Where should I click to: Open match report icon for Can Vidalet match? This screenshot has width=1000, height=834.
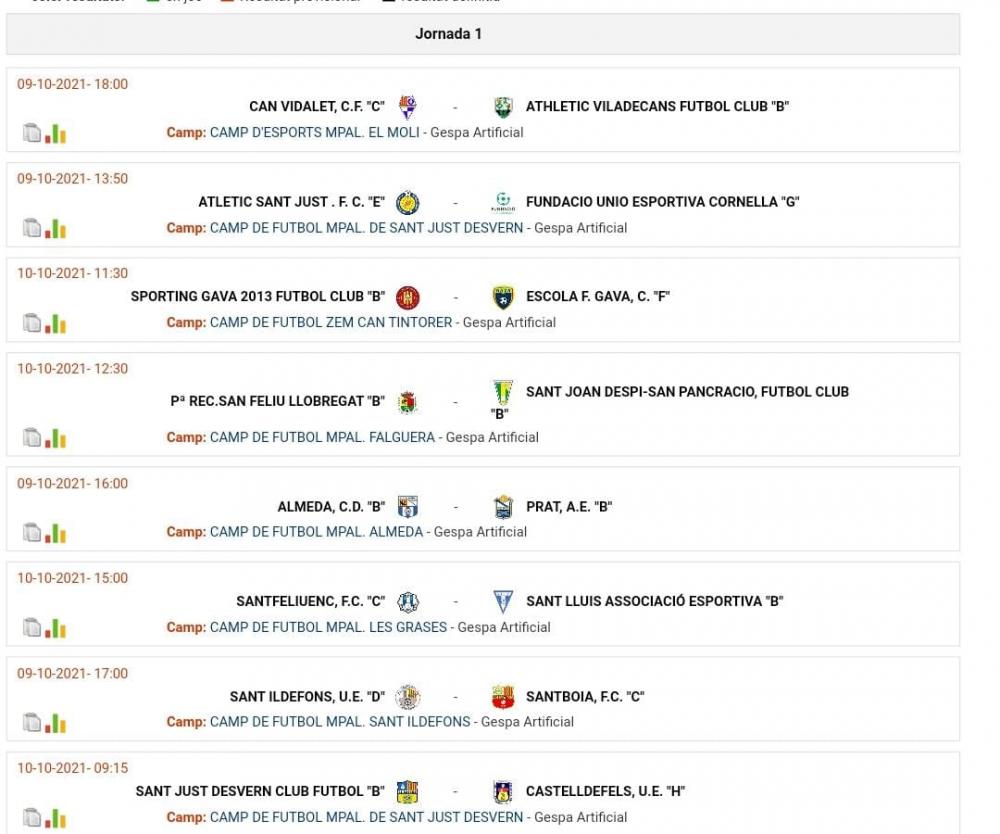pos(32,133)
